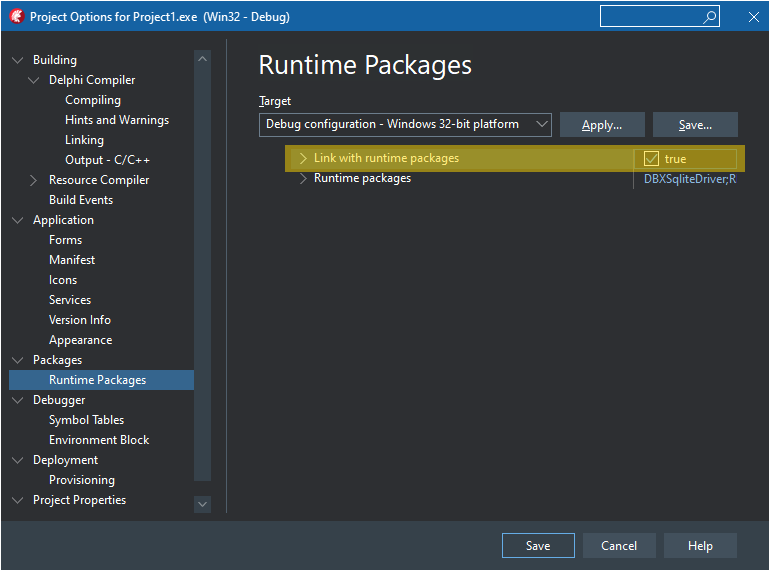
Task: Expand the Link with runtime packages row
Action: coord(303,158)
